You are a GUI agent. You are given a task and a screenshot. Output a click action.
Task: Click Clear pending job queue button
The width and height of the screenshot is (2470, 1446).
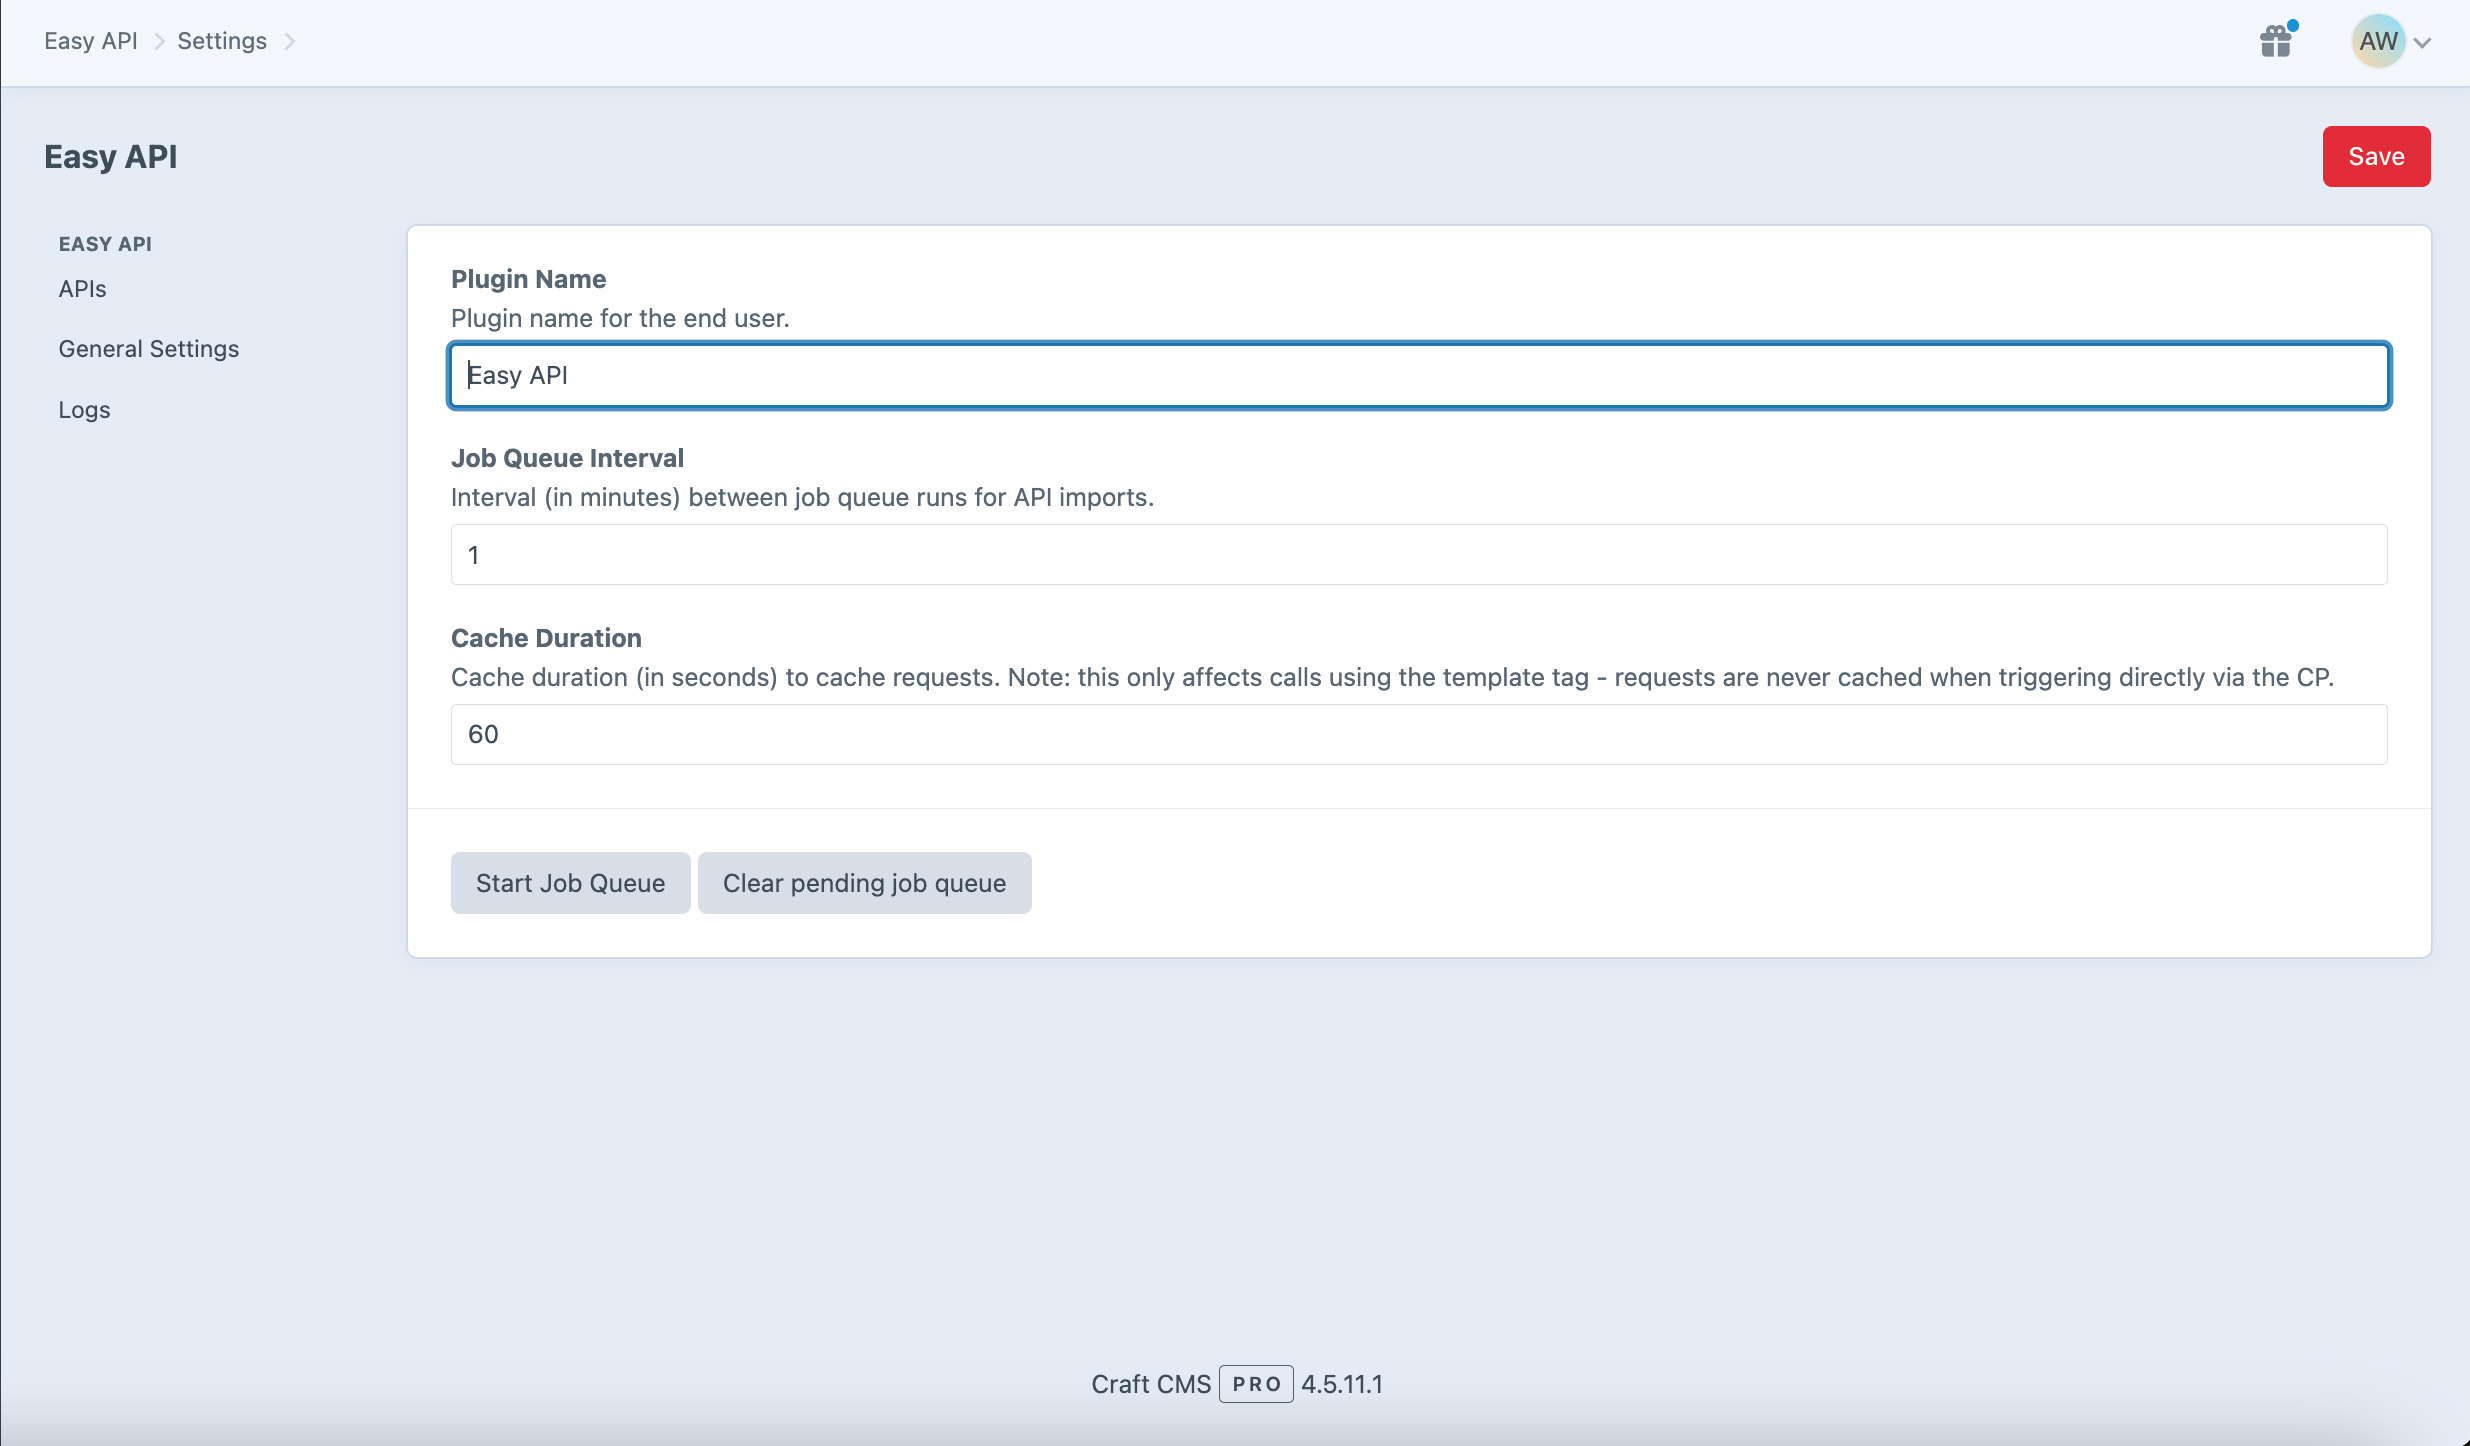(x=865, y=883)
